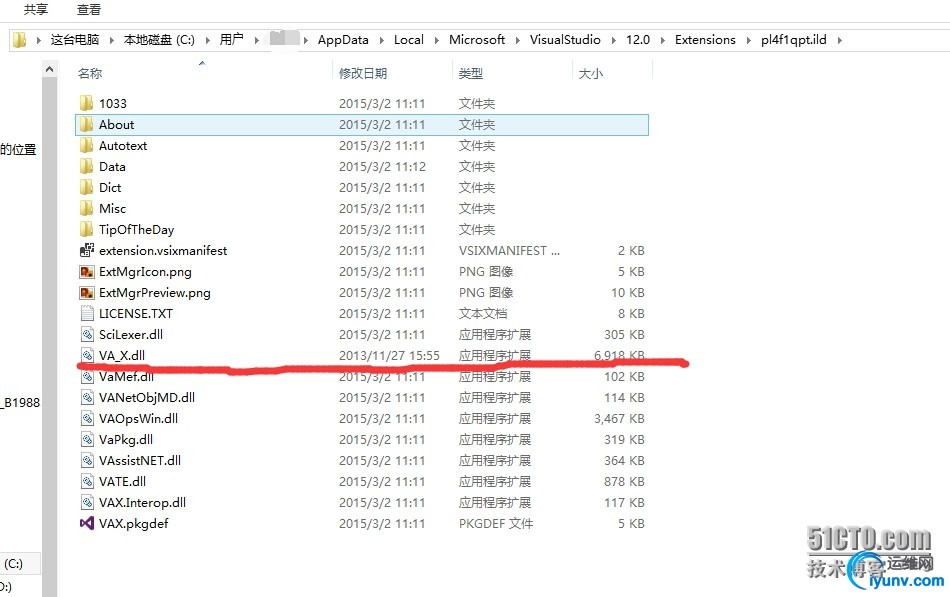Click the Data folder icon
950x597 pixels.
[x=87, y=166]
